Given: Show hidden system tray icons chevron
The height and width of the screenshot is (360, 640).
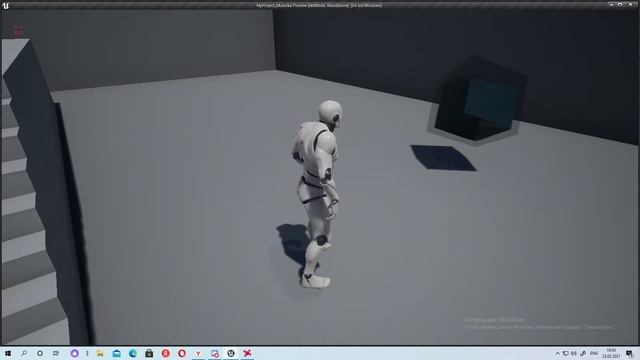Looking at the screenshot, I should coord(558,353).
